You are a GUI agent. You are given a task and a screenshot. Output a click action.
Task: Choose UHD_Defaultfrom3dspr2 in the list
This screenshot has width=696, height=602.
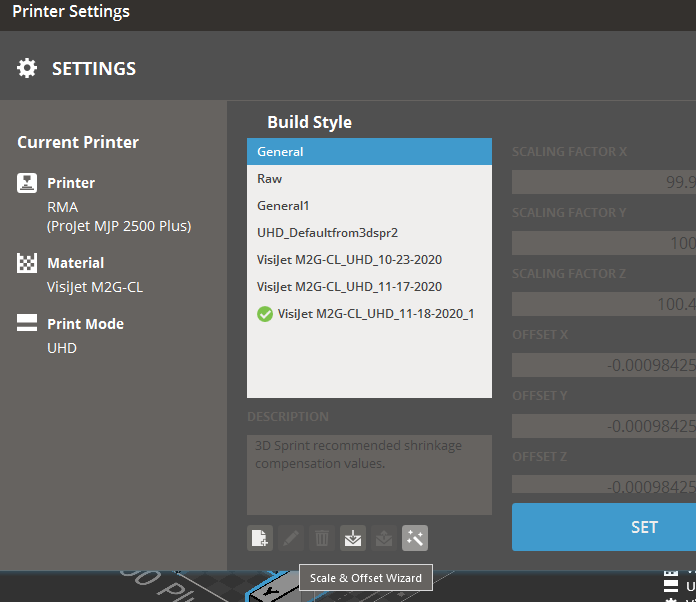(x=369, y=233)
